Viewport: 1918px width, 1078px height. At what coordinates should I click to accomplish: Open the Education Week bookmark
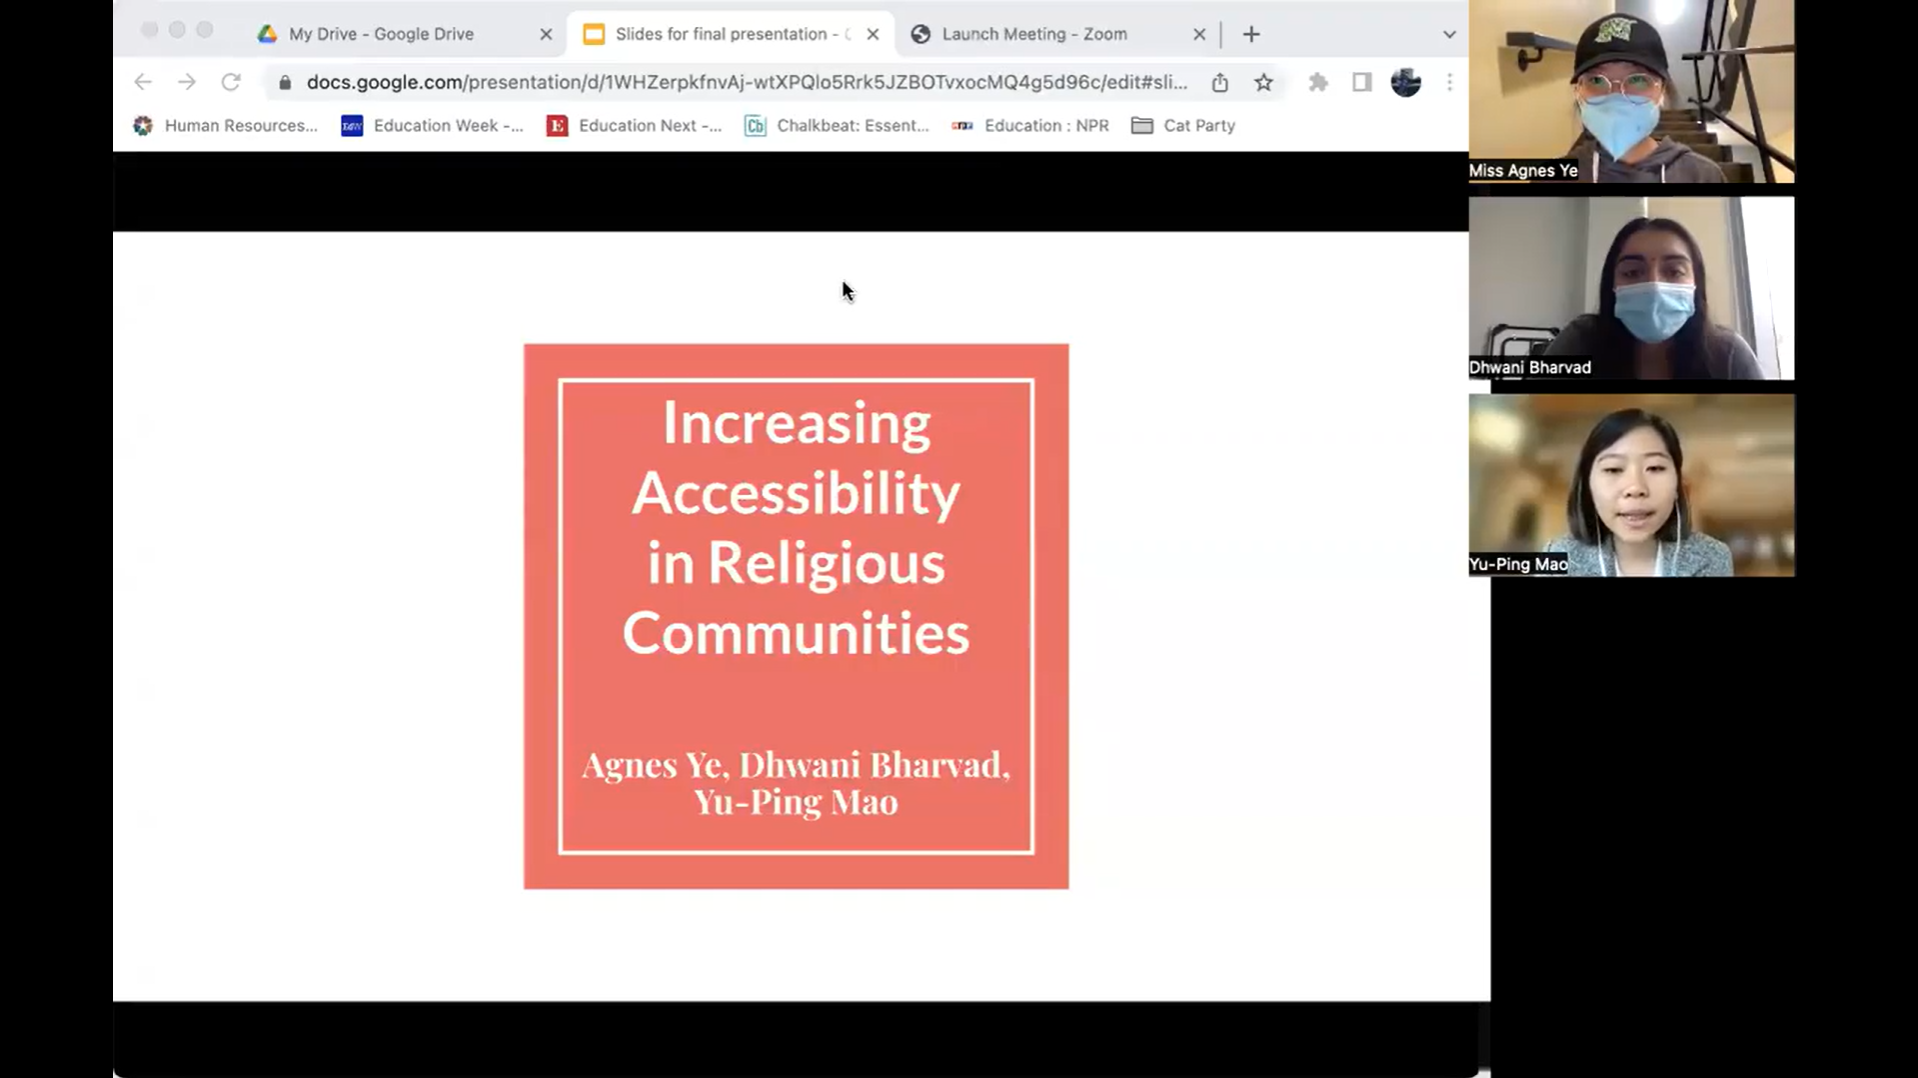pyautogui.click(x=432, y=125)
